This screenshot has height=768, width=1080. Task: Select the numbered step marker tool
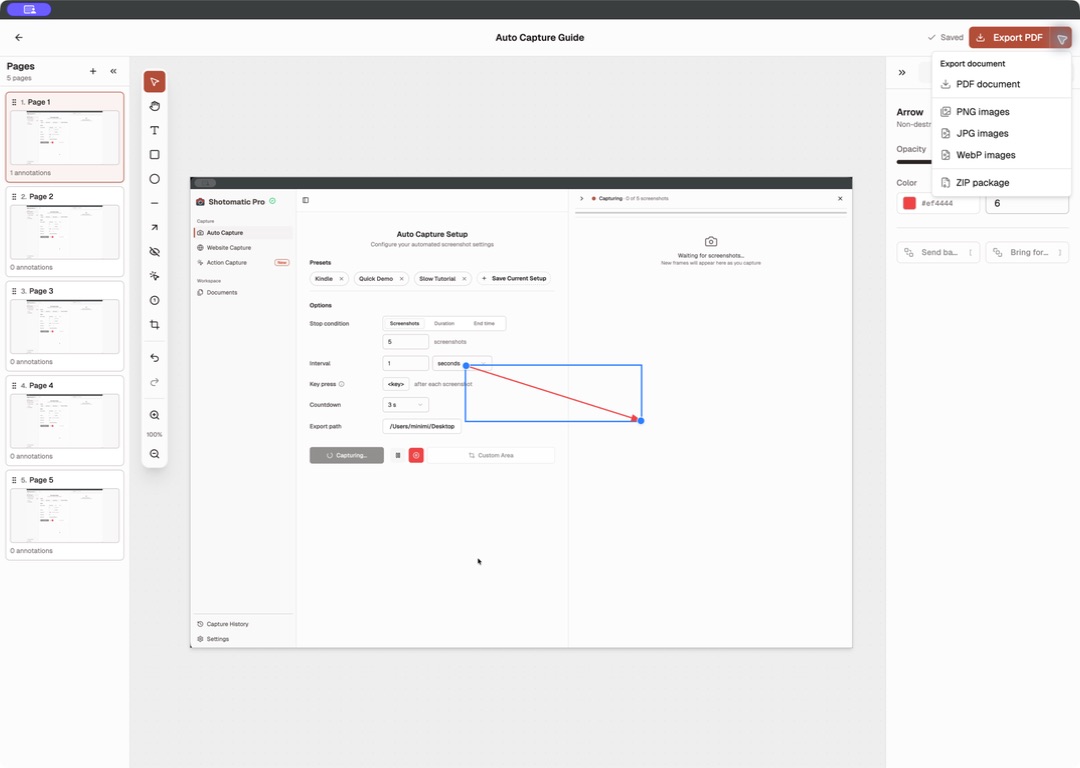(x=154, y=300)
